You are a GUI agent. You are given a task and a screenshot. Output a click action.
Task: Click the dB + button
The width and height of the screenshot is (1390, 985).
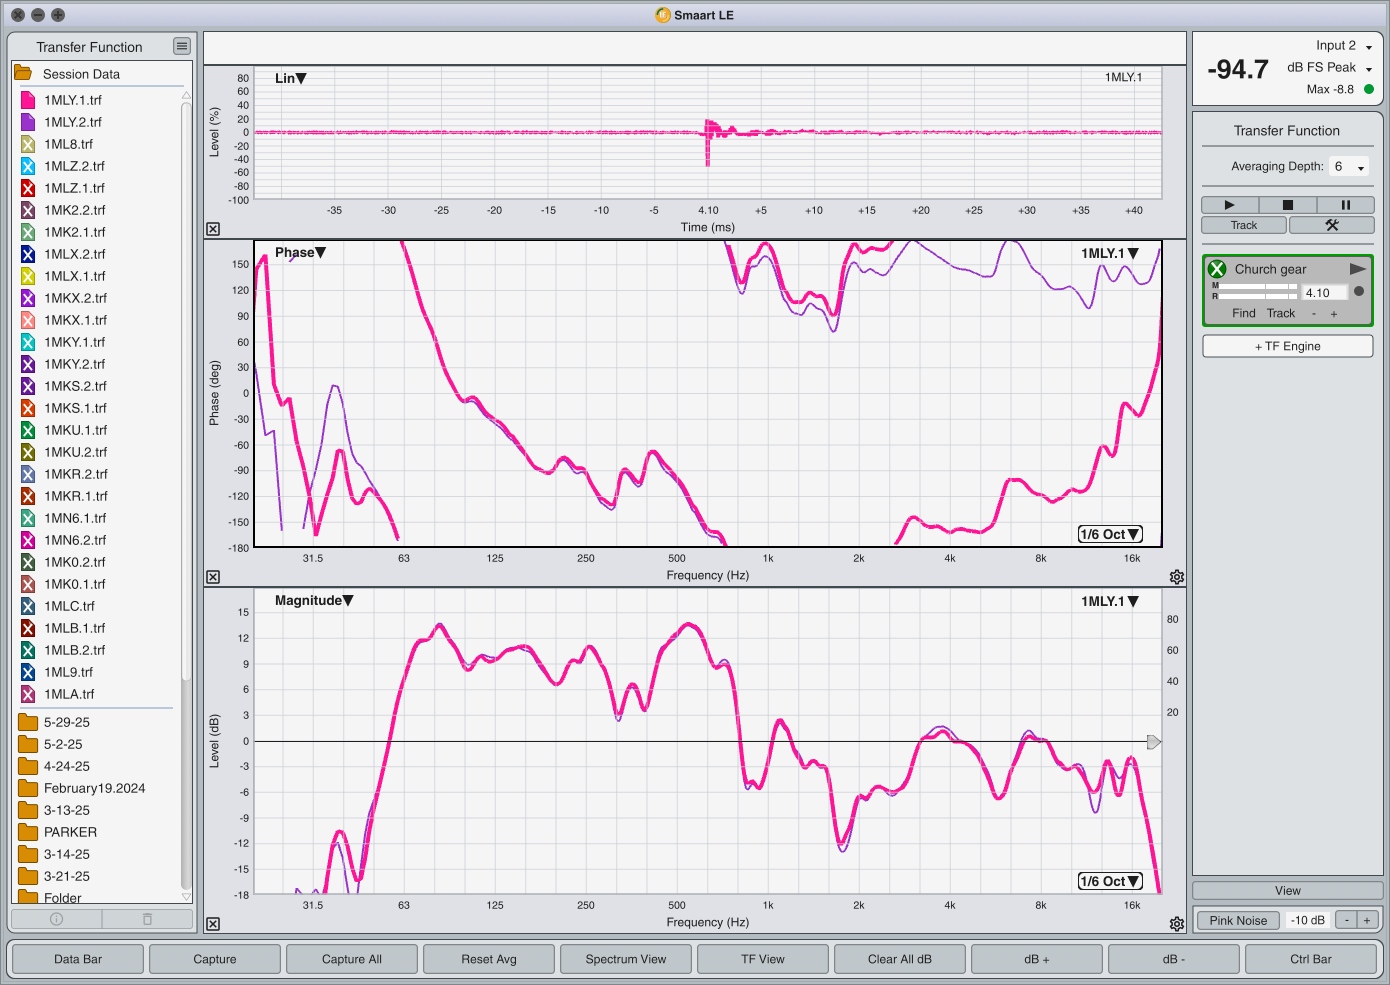pyautogui.click(x=1037, y=959)
